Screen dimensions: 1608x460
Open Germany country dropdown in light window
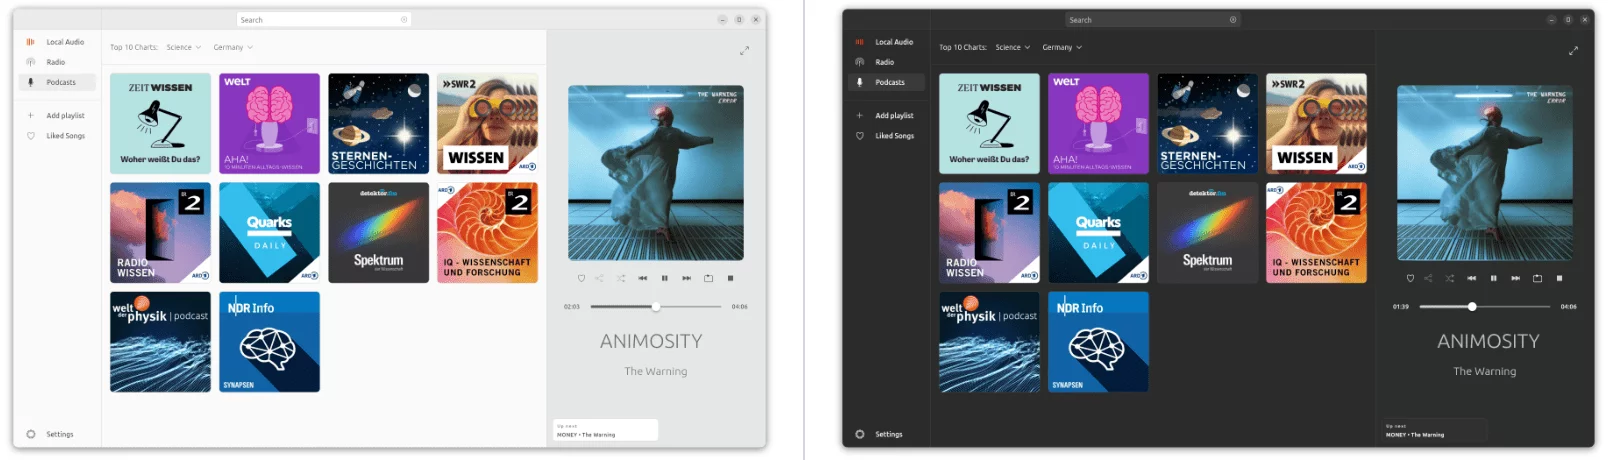pyautogui.click(x=233, y=47)
